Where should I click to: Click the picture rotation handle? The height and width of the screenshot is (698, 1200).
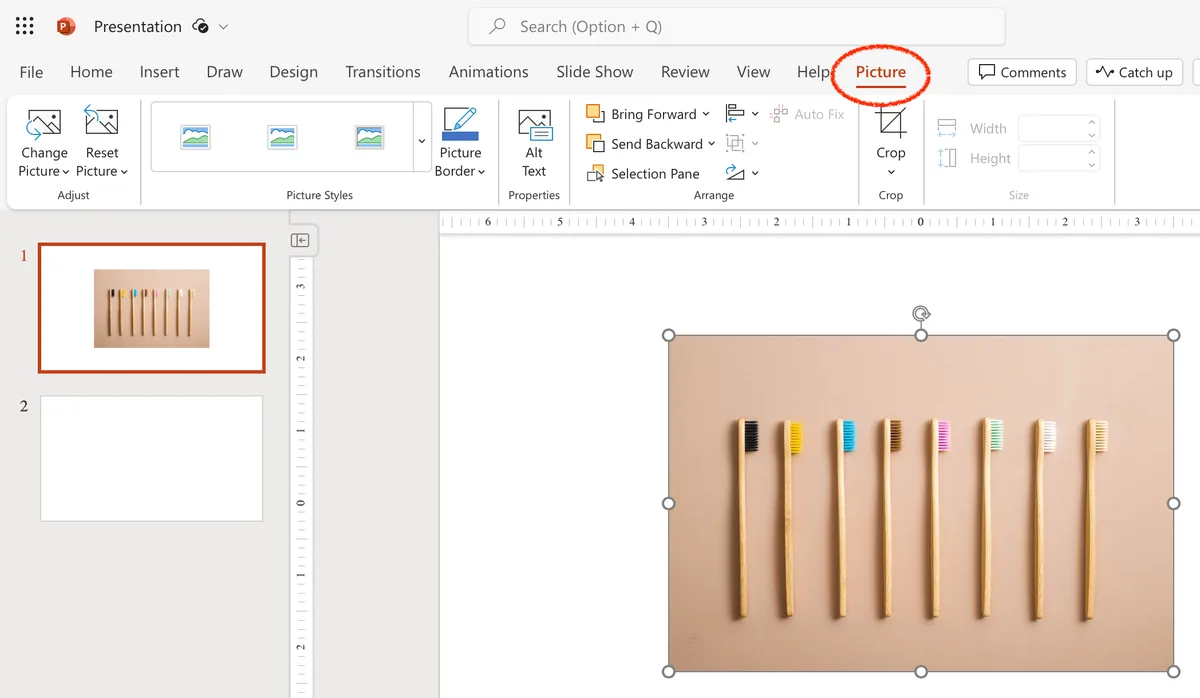pos(921,314)
